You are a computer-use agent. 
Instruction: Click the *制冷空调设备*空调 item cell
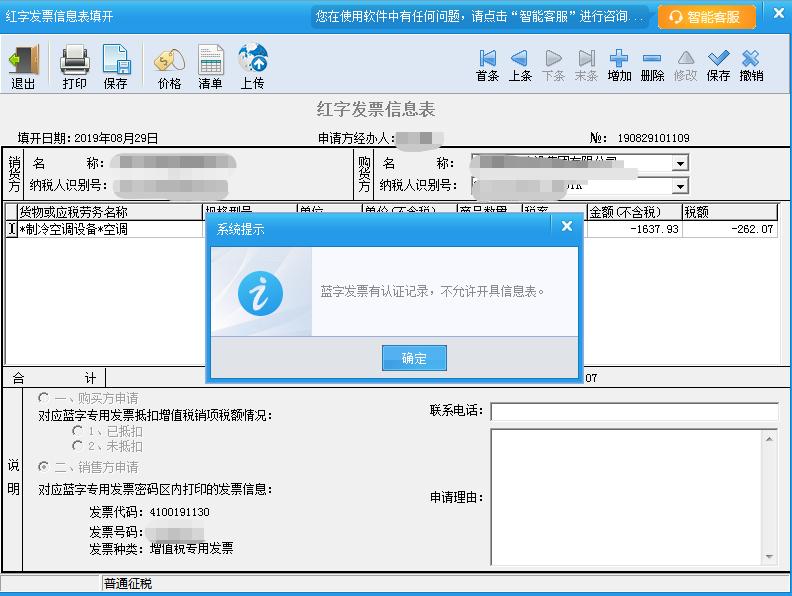pos(110,229)
